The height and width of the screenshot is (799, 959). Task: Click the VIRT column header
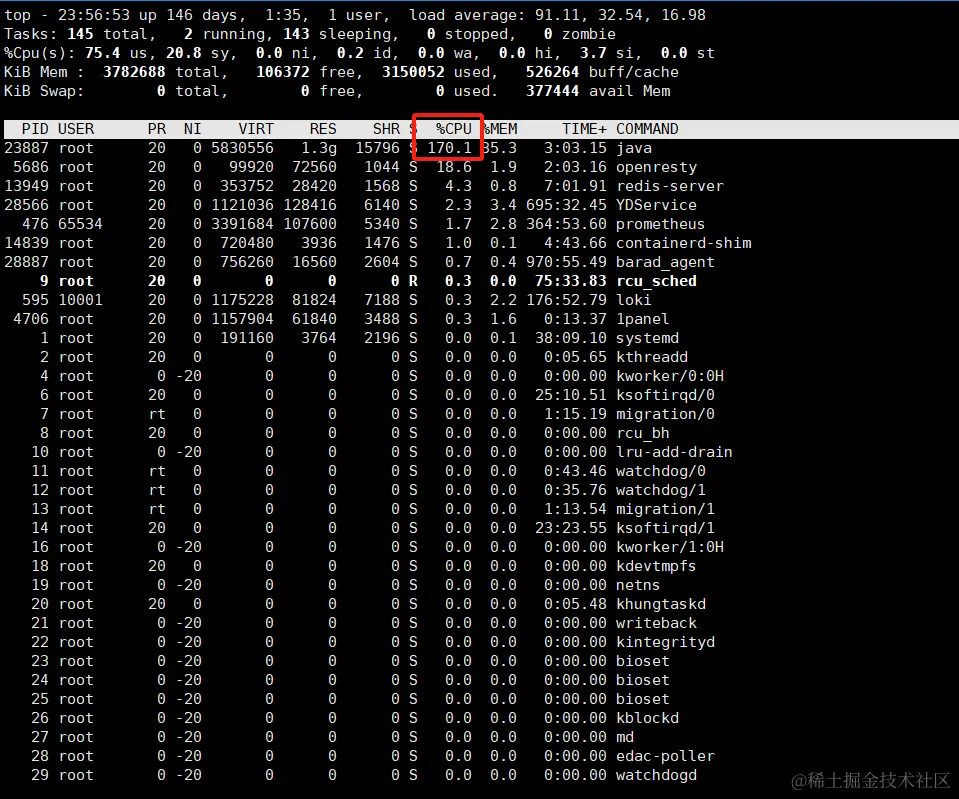tap(256, 129)
